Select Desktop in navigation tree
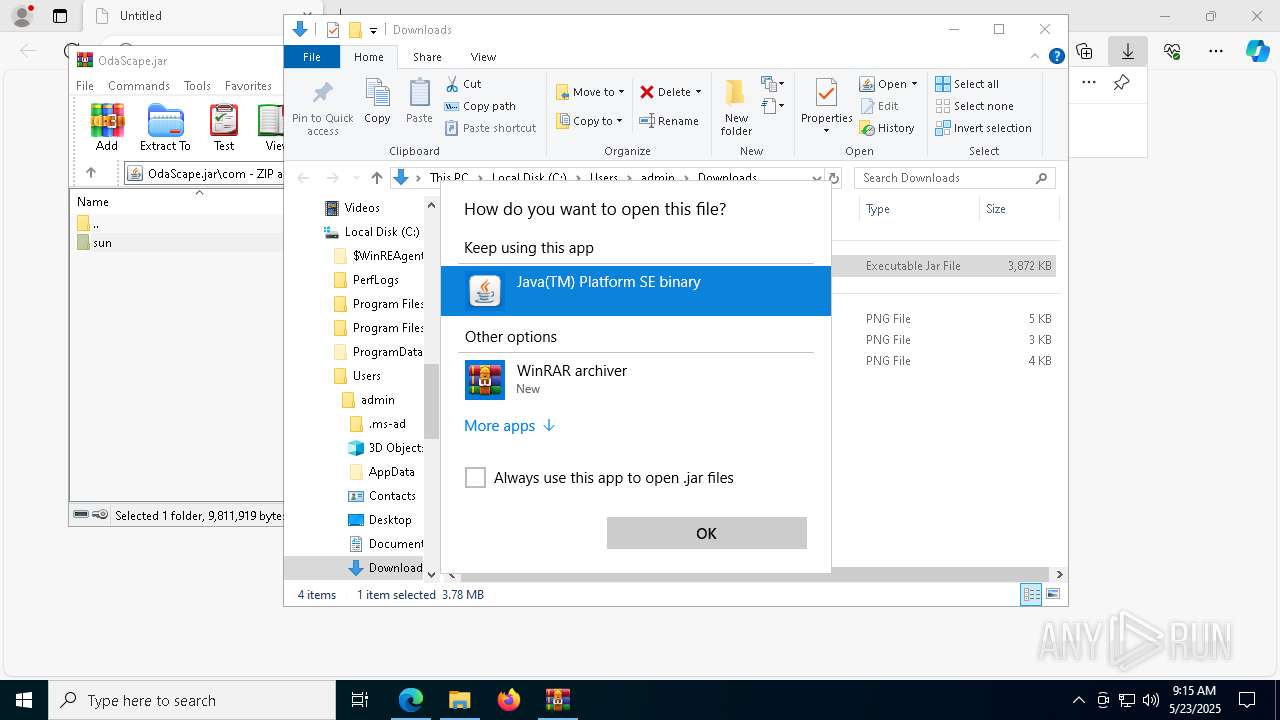 380,520
